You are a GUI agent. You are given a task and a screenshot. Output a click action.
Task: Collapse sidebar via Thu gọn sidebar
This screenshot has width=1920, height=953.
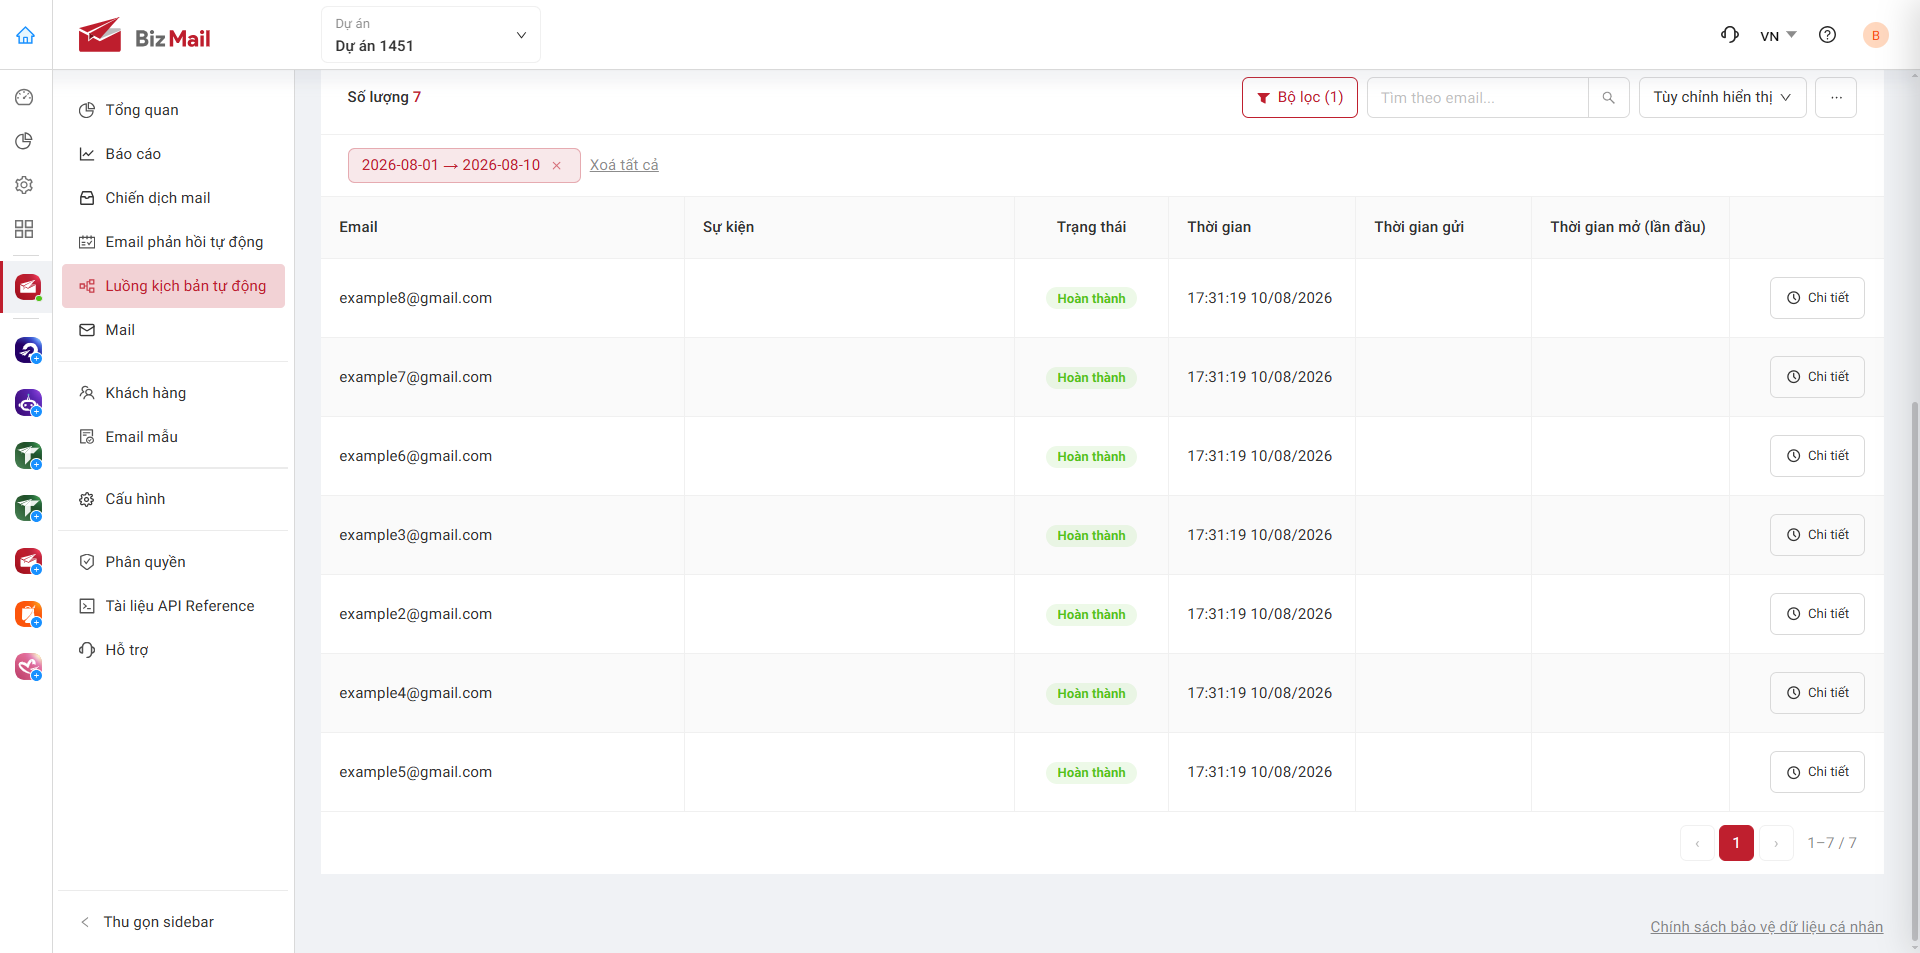[x=147, y=922]
